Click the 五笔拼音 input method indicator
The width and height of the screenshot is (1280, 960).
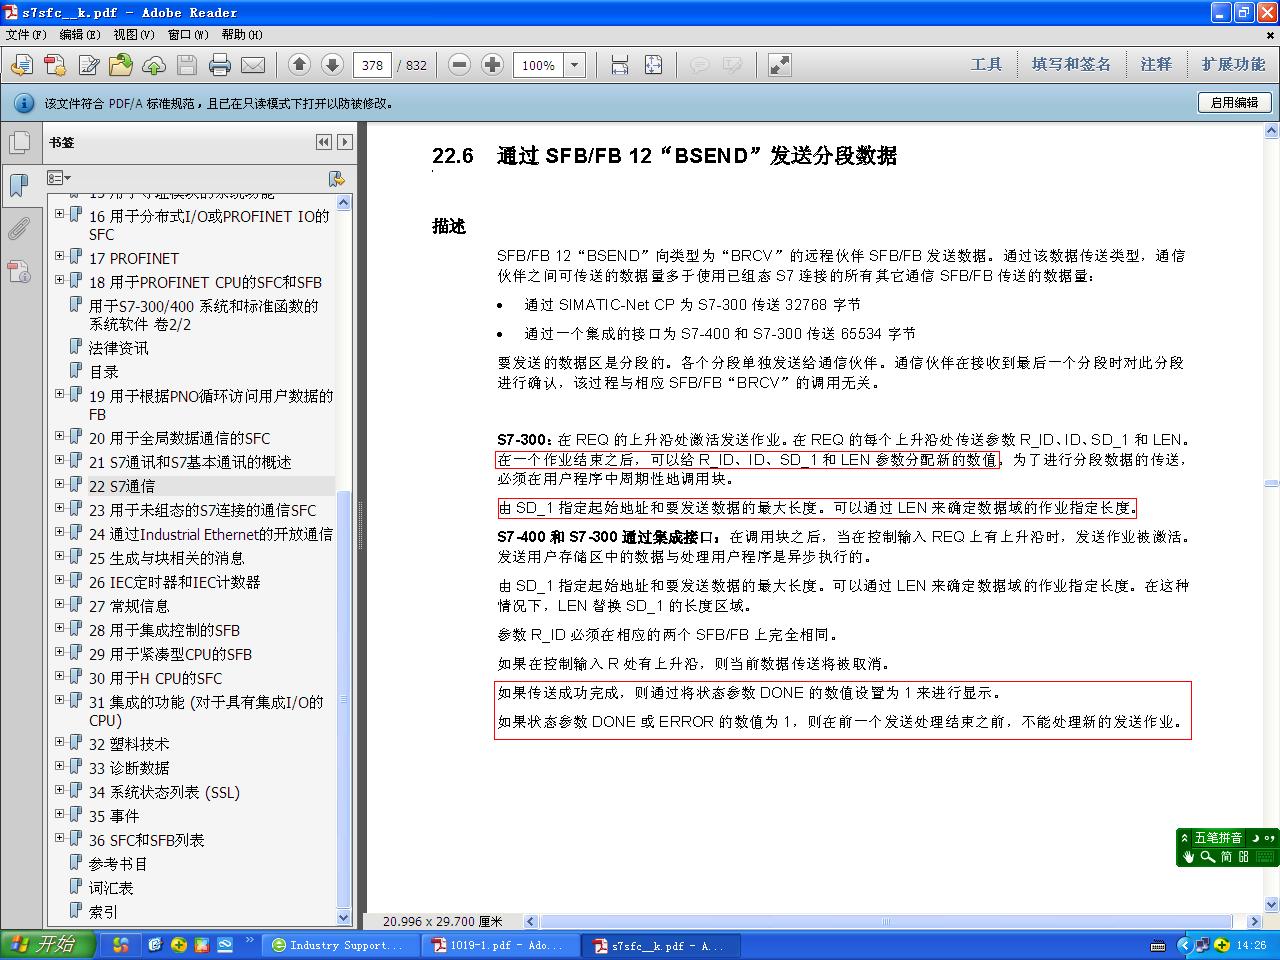[1218, 837]
